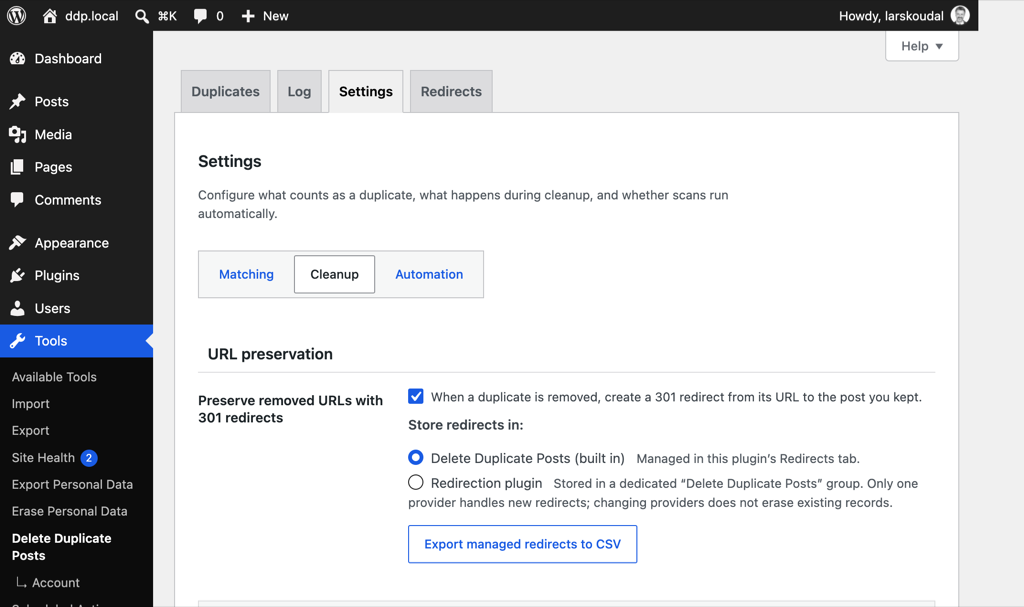1024x607 pixels.
Task: Click the WordPress logo icon
Action: click(x=16, y=16)
